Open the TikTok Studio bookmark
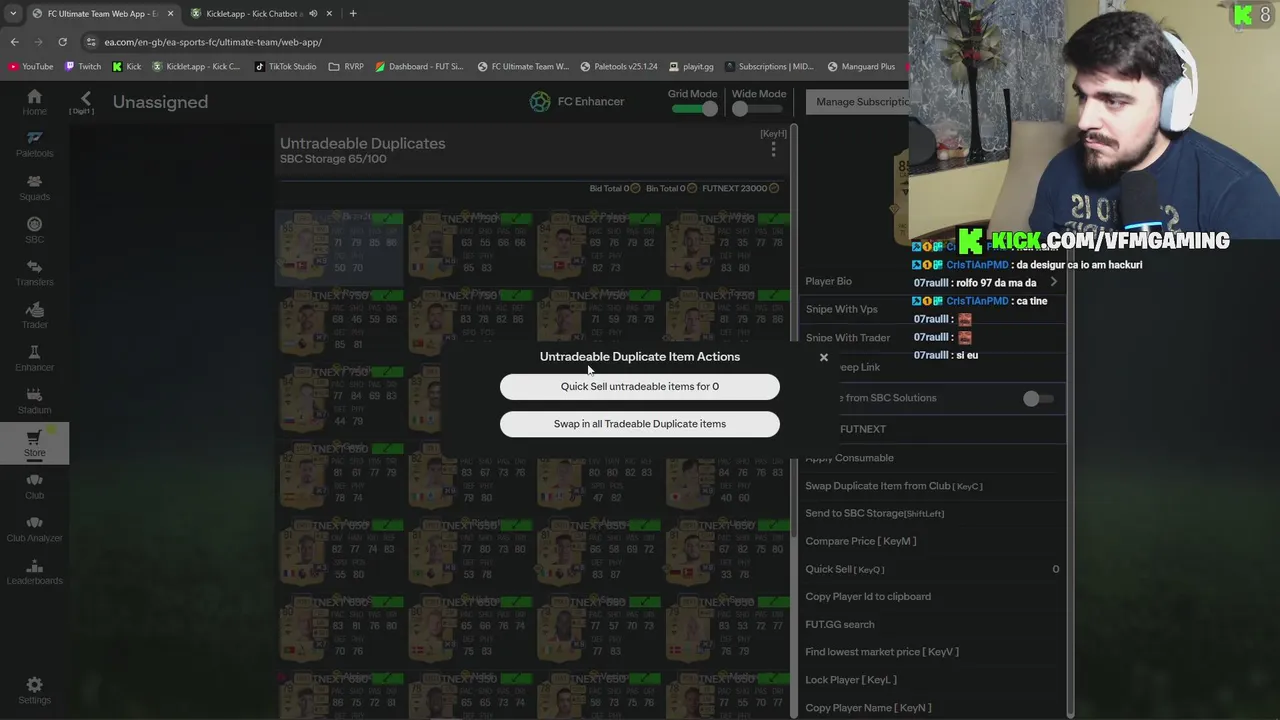1280x720 pixels. pyautogui.click(x=285, y=67)
